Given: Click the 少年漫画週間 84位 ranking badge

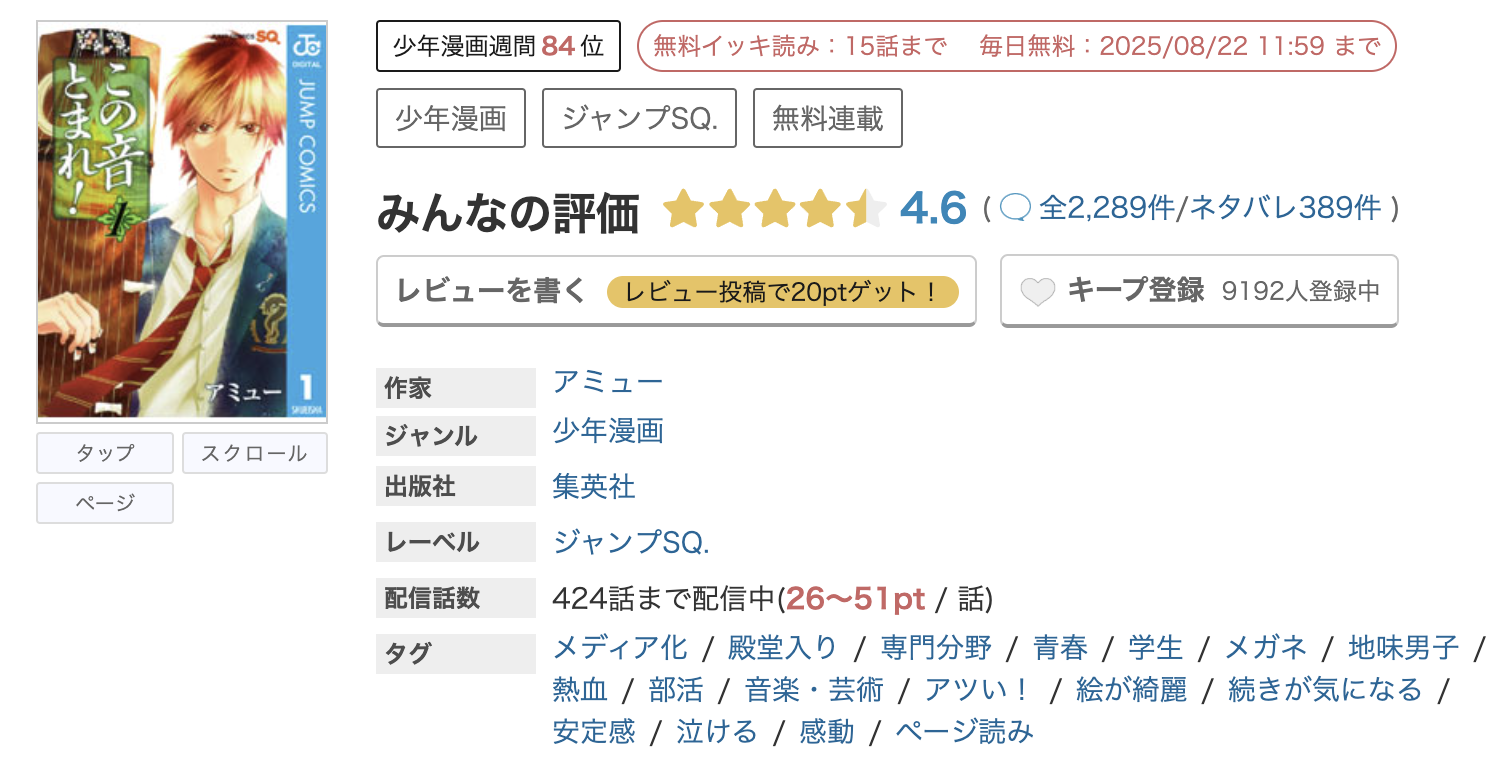Looking at the screenshot, I should click(x=498, y=45).
